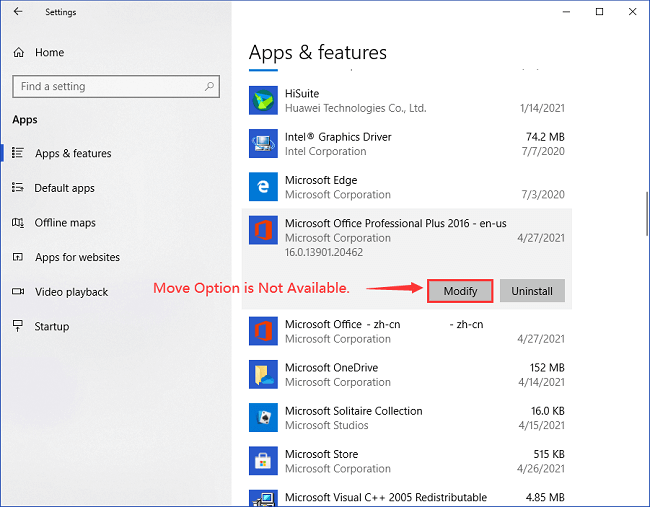The width and height of the screenshot is (650, 507).
Task: Click the HiSuite app icon
Action: click(263, 101)
